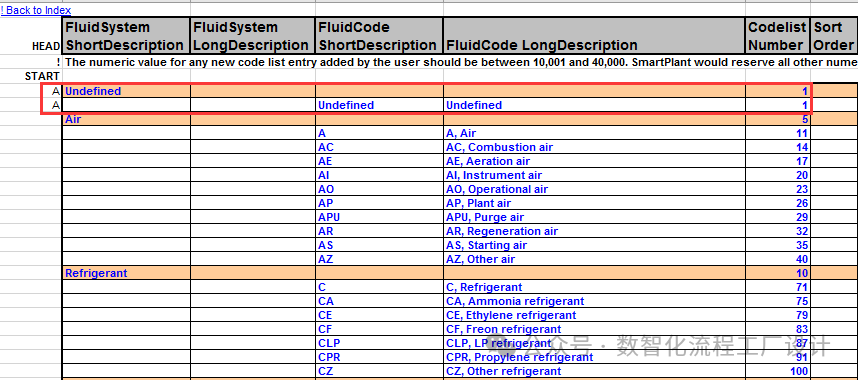
Task: Click the Codelist Number header cell
Action: coord(778,36)
